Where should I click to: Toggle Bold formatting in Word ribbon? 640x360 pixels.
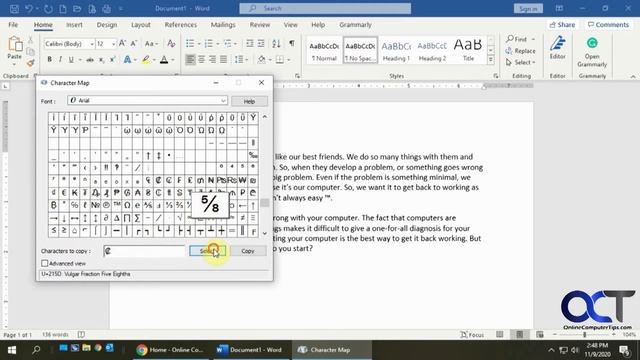coord(49,60)
